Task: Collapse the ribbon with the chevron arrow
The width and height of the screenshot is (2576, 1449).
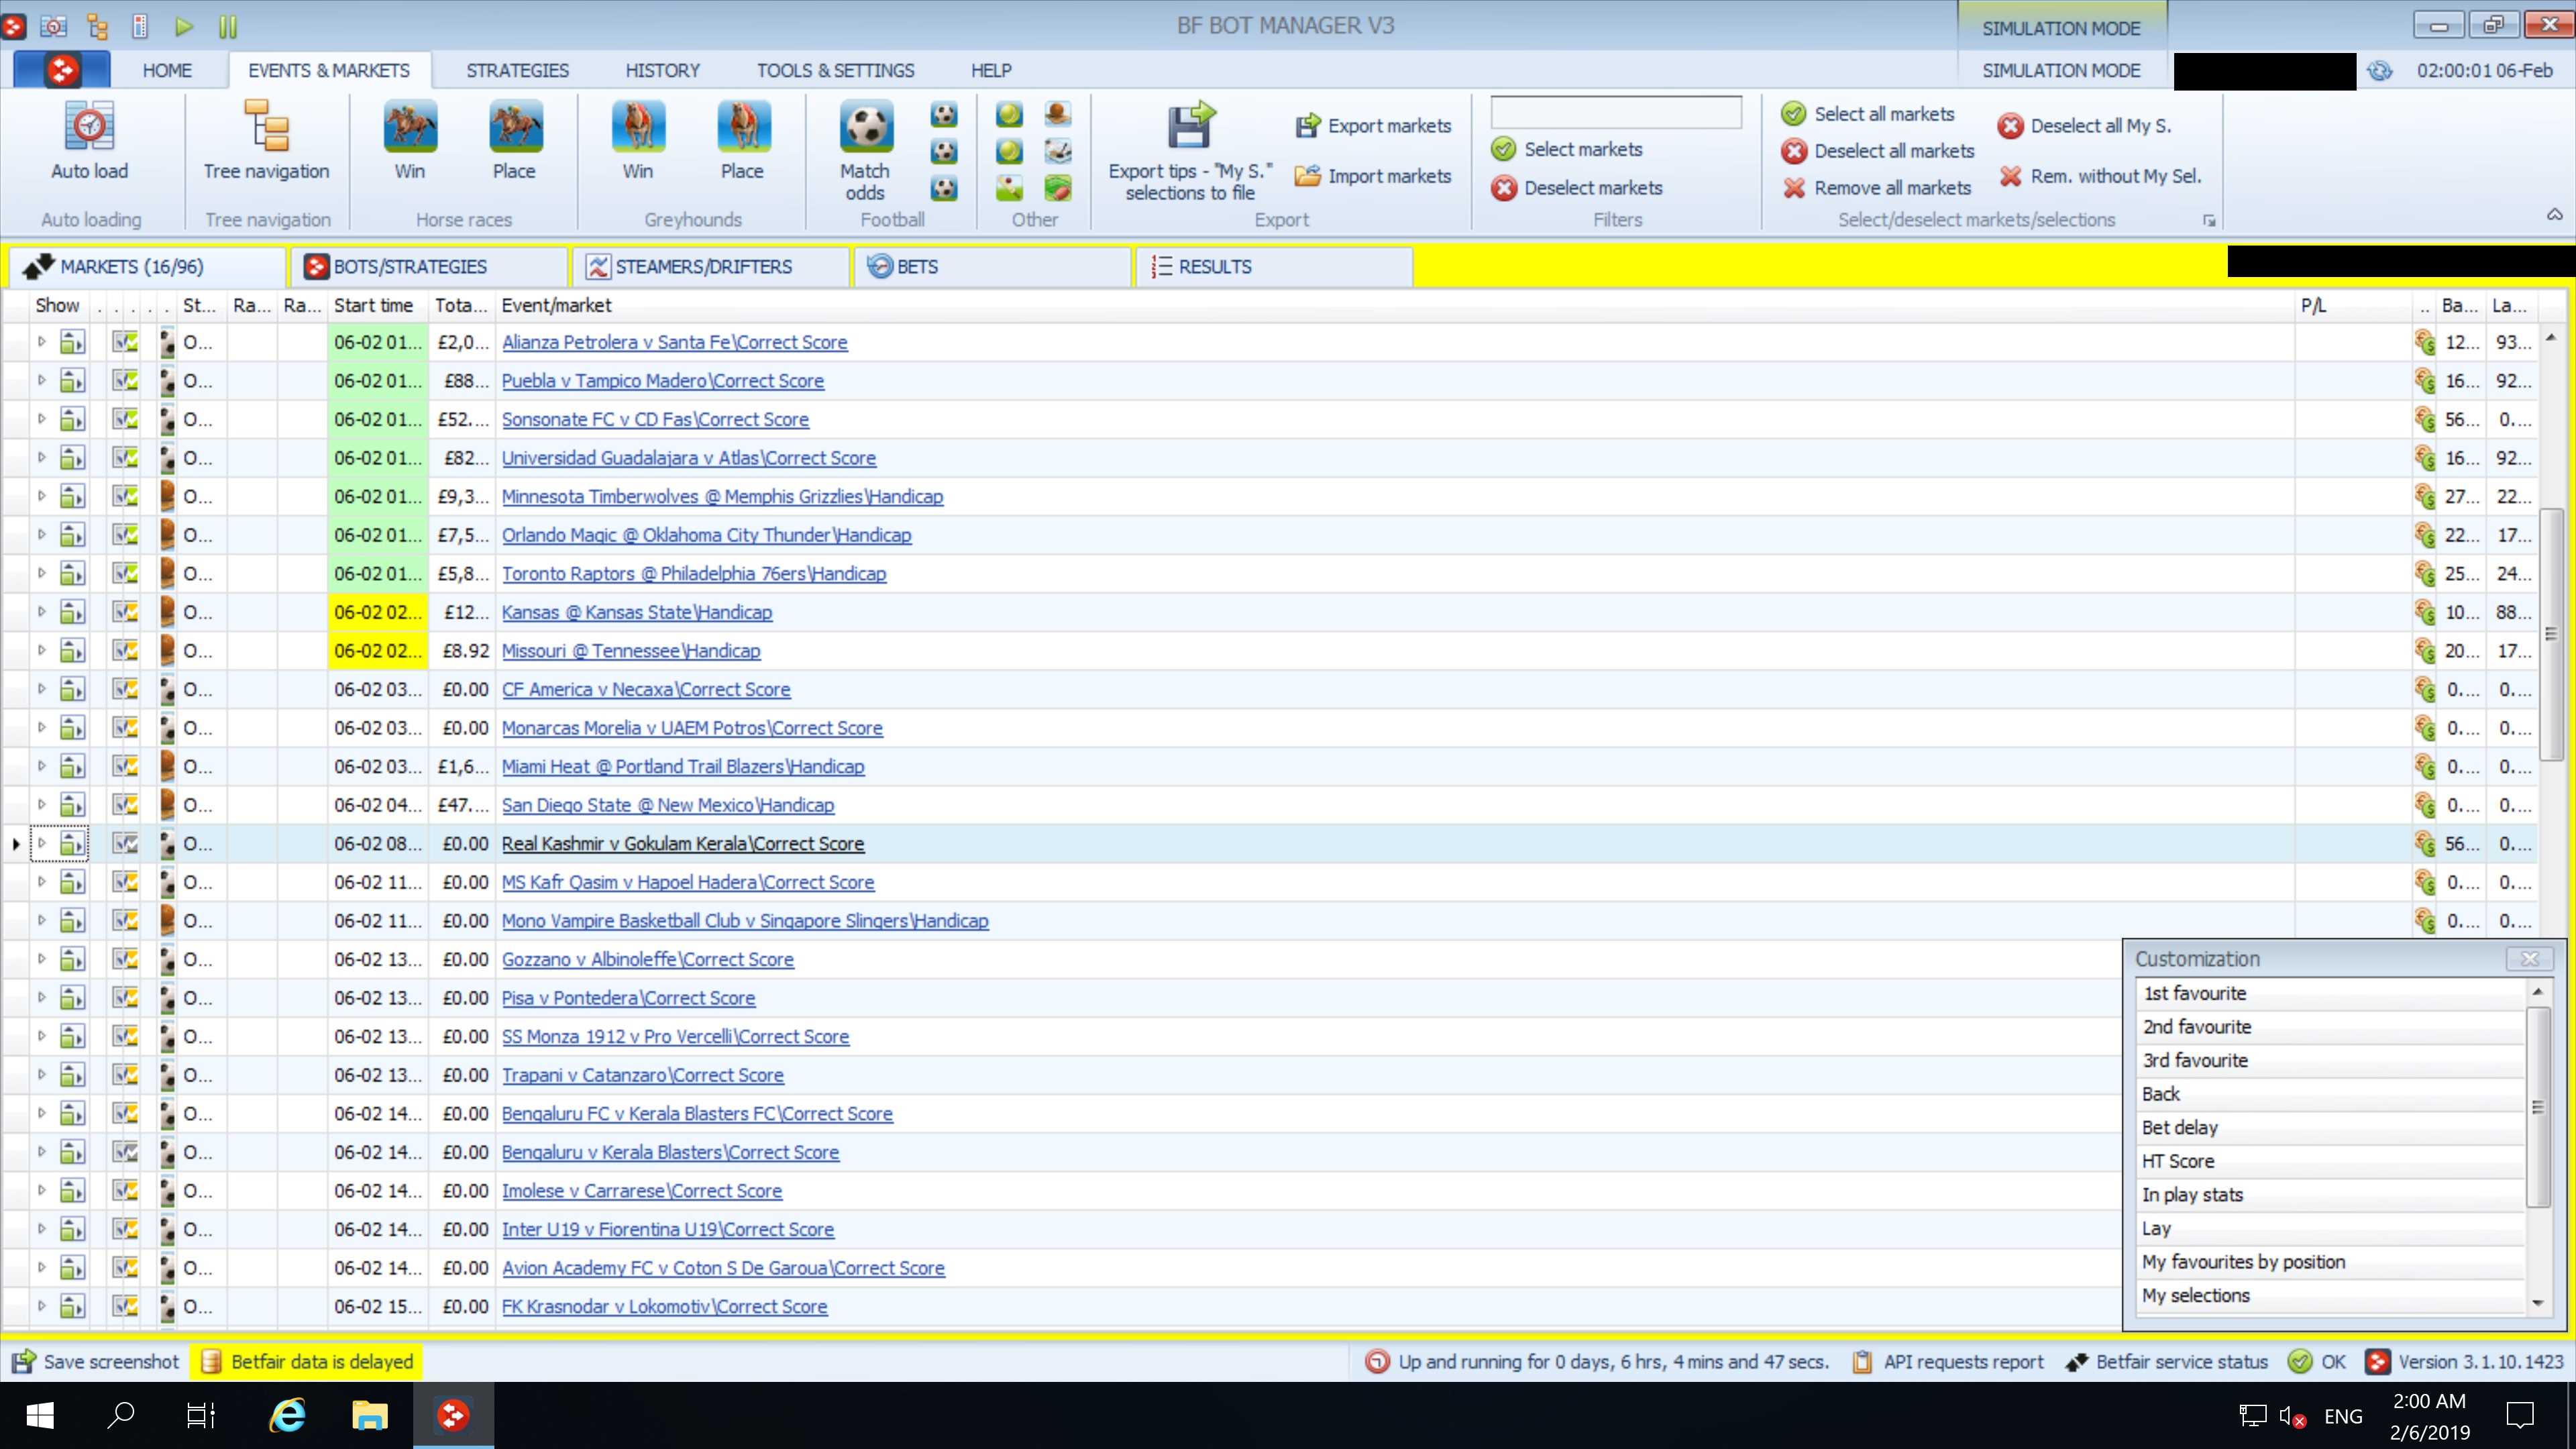Action: pos(2554,214)
